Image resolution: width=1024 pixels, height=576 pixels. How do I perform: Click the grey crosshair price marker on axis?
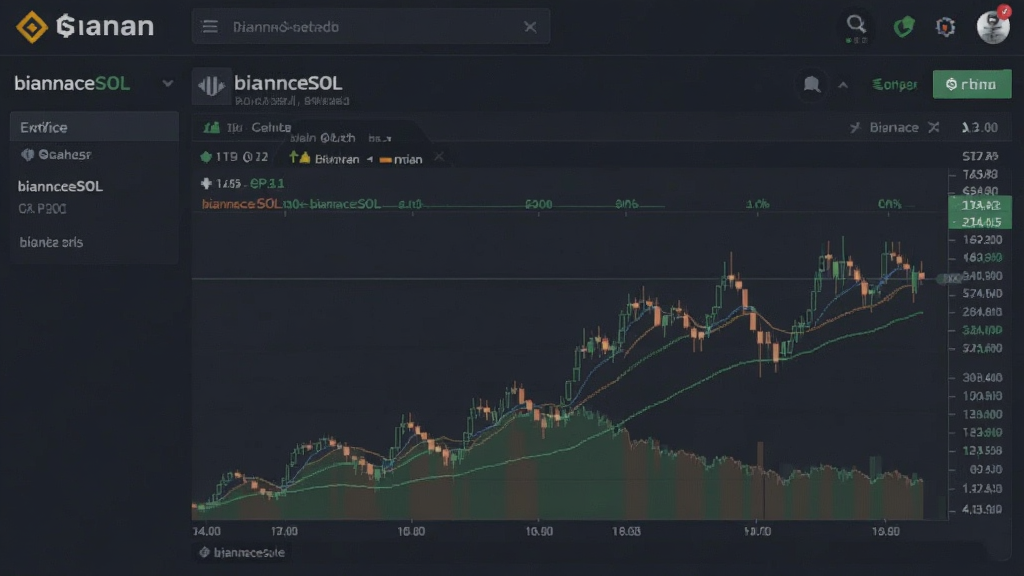click(950, 279)
